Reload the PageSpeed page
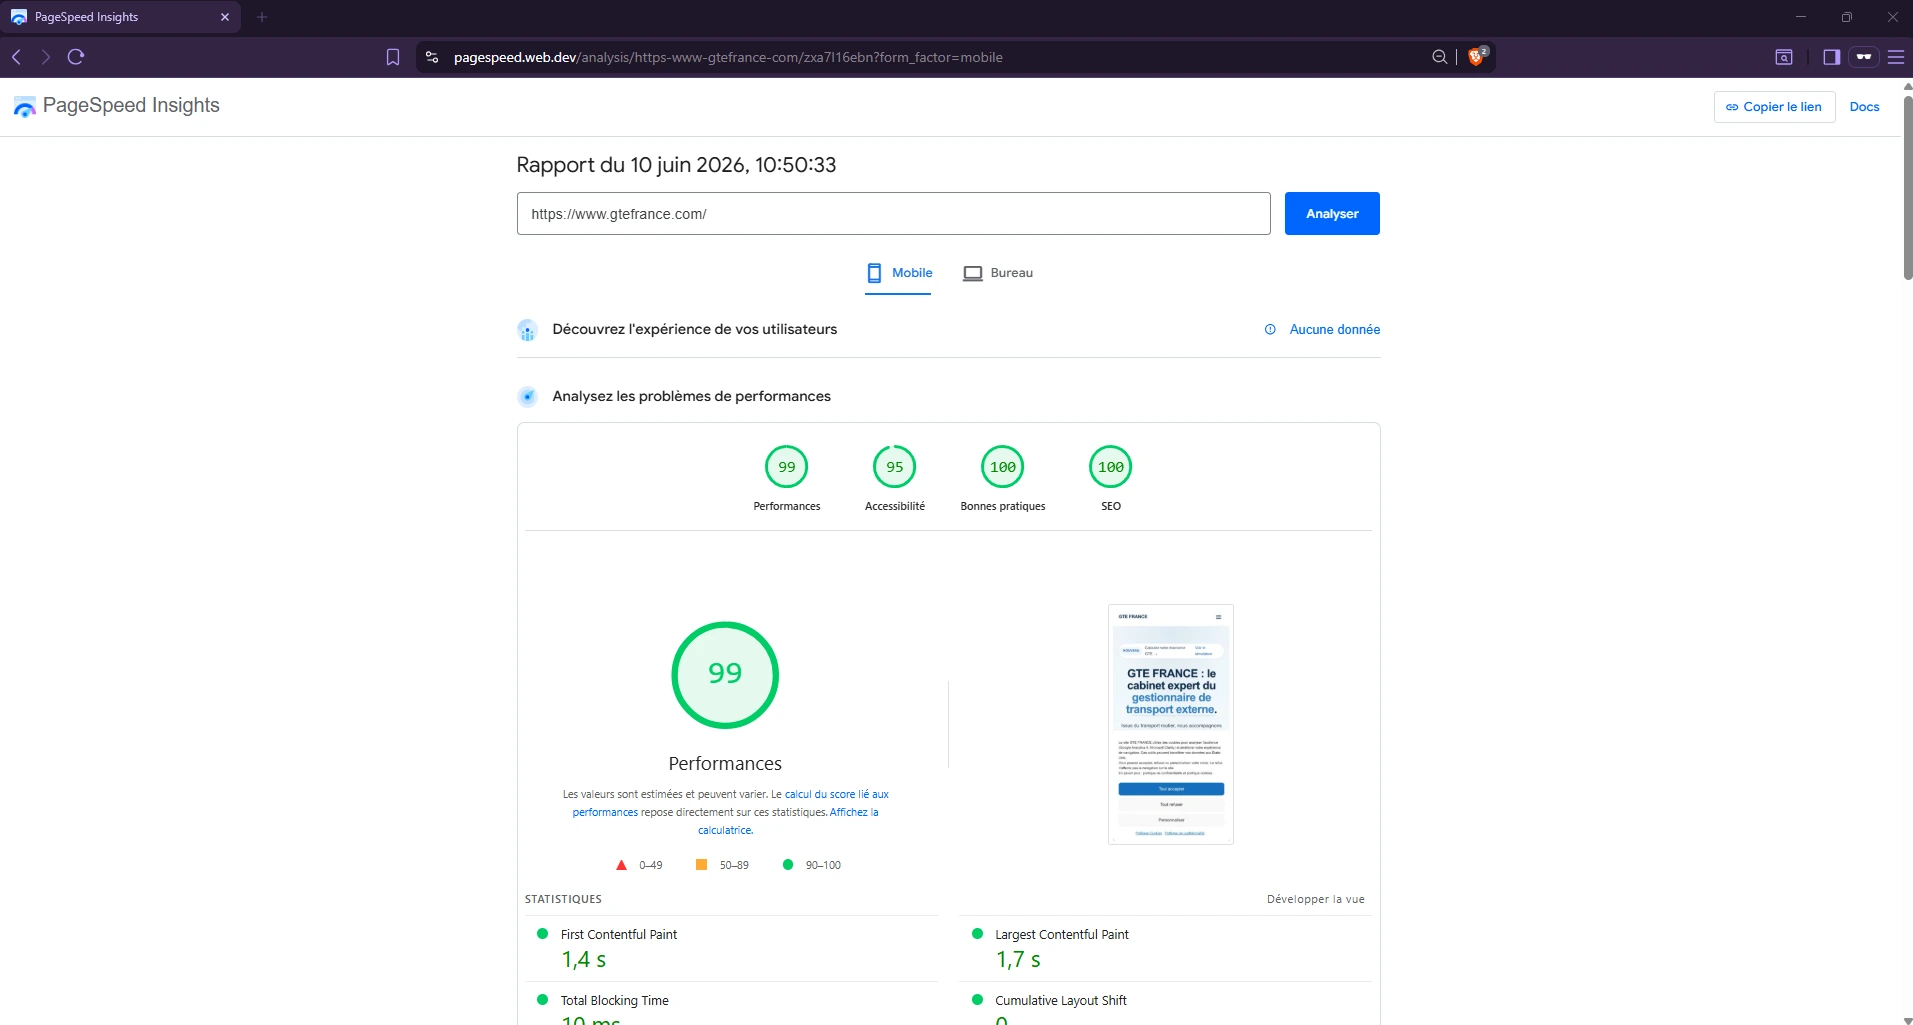1913x1025 pixels. click(x=76, y=57)
